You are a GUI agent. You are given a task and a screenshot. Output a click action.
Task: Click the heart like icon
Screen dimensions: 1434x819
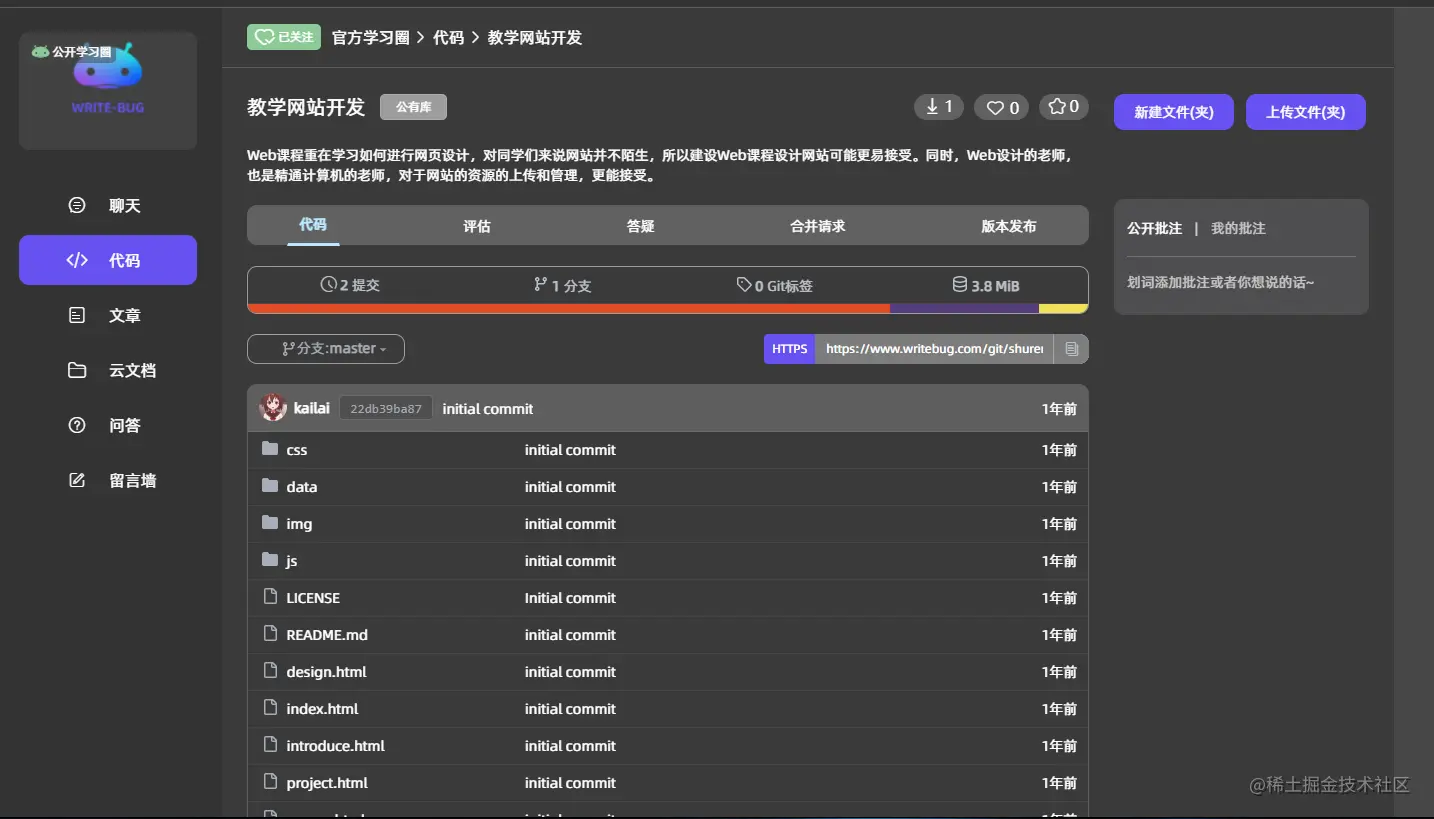[995, 107]
